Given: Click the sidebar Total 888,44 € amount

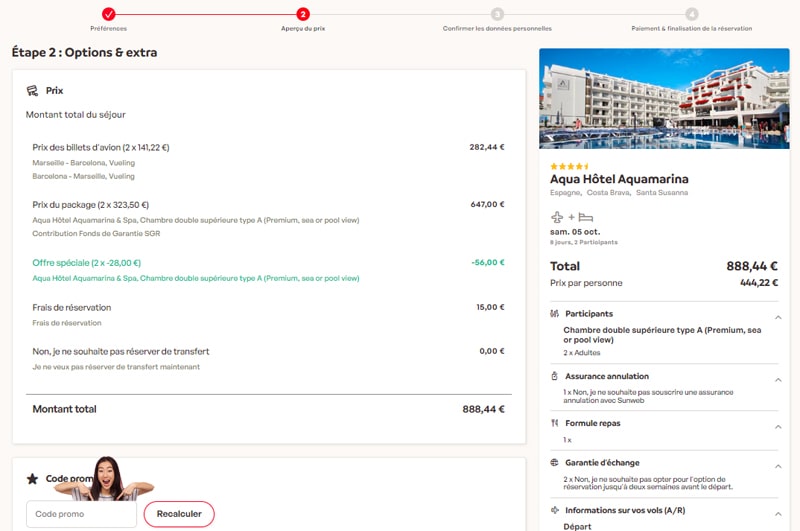Looking at the screenshot, I should [x=752, y=266].
